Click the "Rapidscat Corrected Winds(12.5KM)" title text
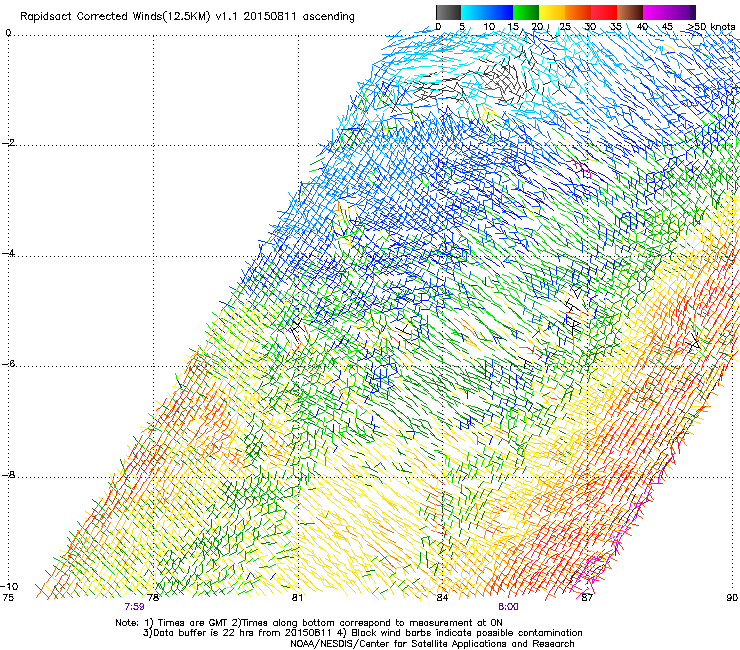Screen dimensions: 740x650 point(115,17)
